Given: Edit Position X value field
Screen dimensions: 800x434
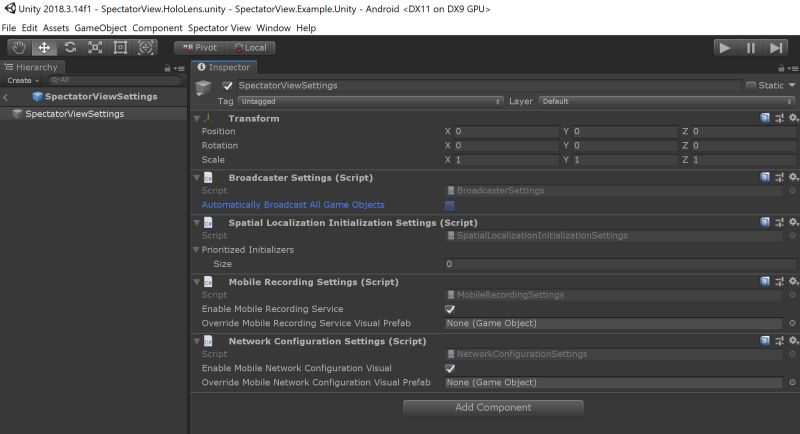Looking at the screenshot, I should tap(506, 132).
